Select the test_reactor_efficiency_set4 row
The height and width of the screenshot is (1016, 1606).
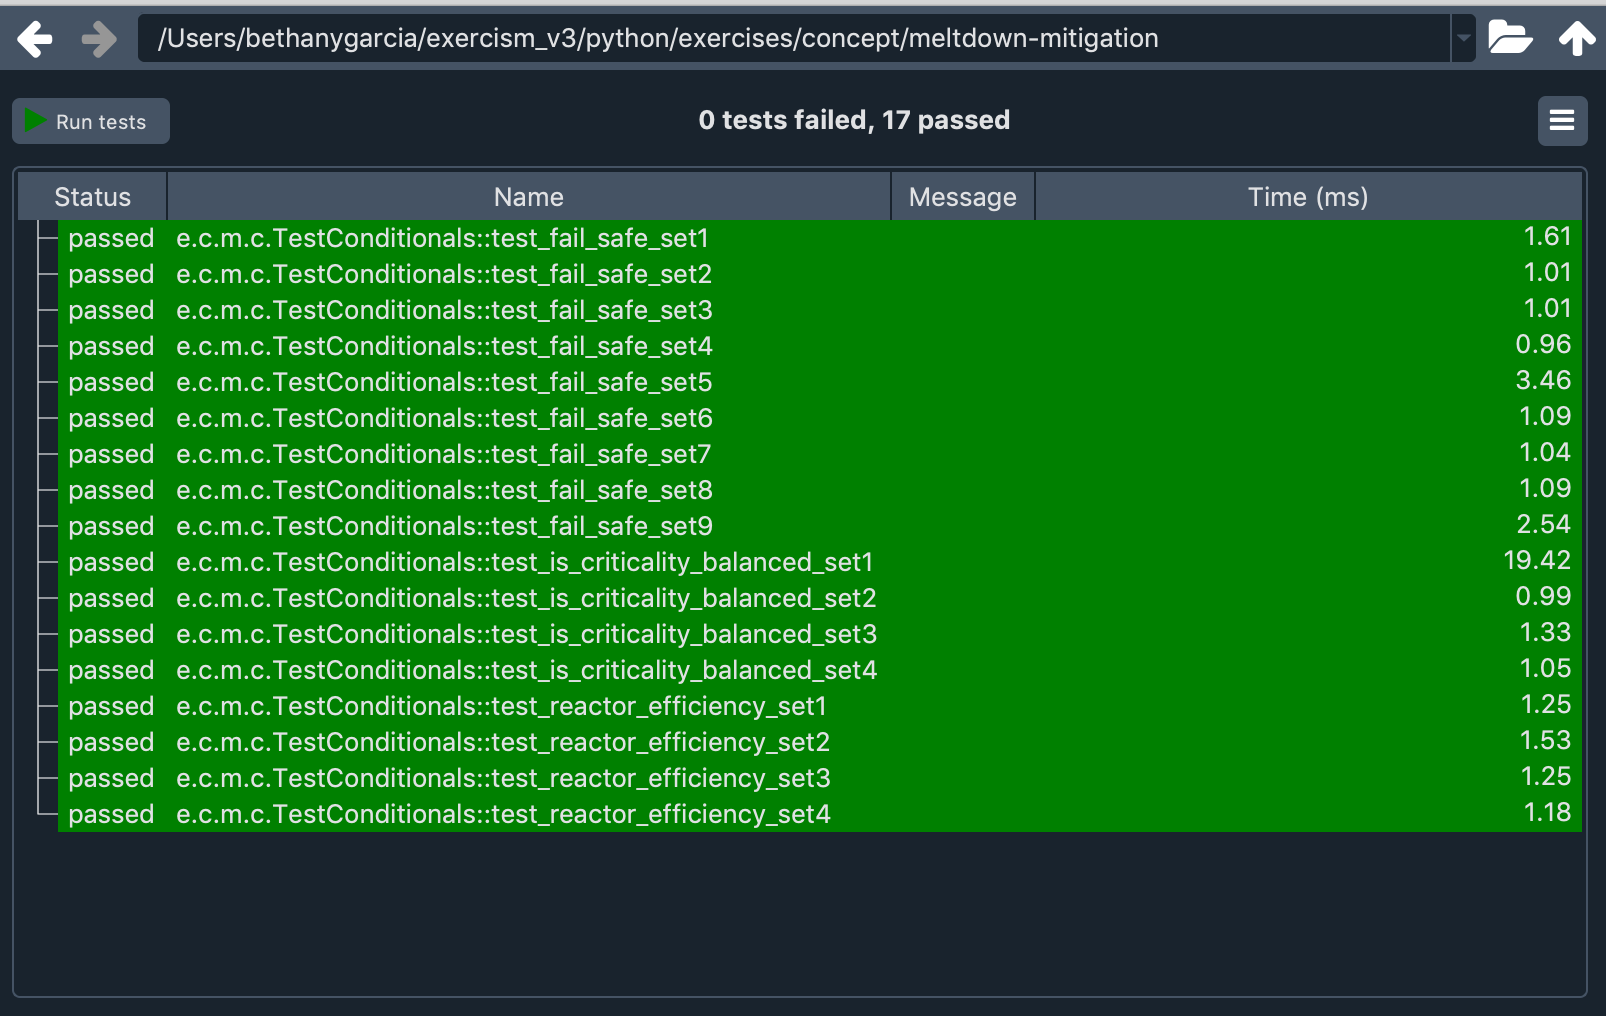tap(502, 814)
